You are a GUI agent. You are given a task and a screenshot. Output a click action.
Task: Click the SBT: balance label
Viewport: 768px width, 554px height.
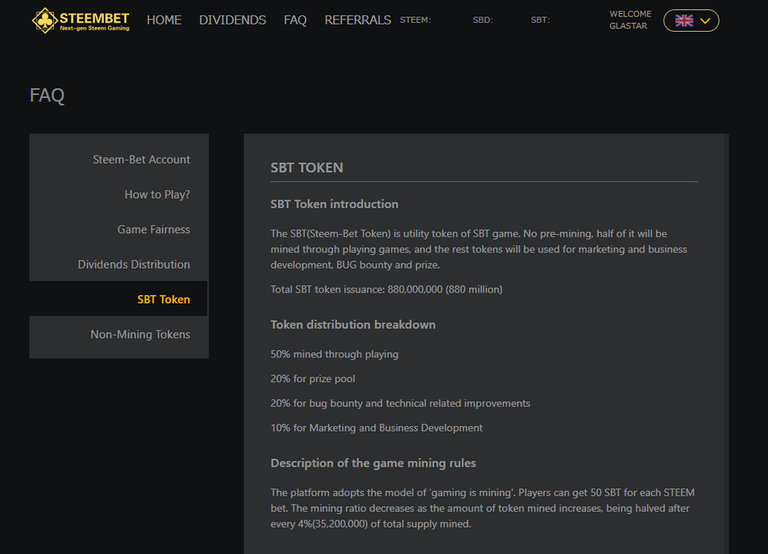pyautogui.click(x=540, y=20)
